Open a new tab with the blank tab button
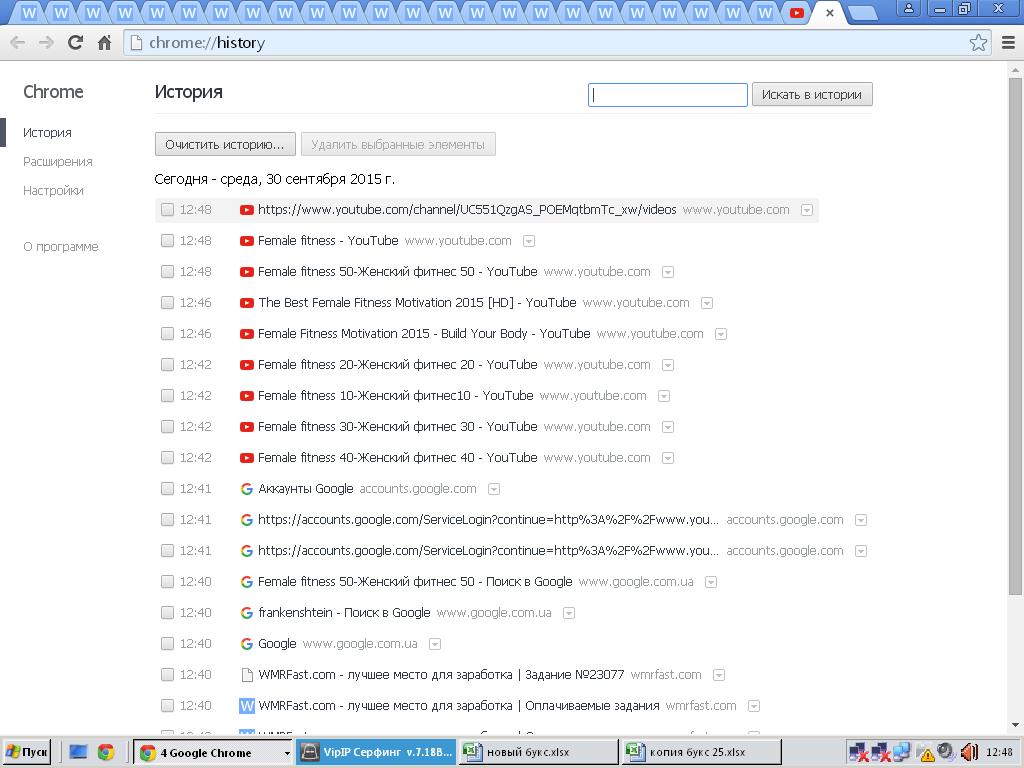The image size is (1024, 768). click(862, 13)
